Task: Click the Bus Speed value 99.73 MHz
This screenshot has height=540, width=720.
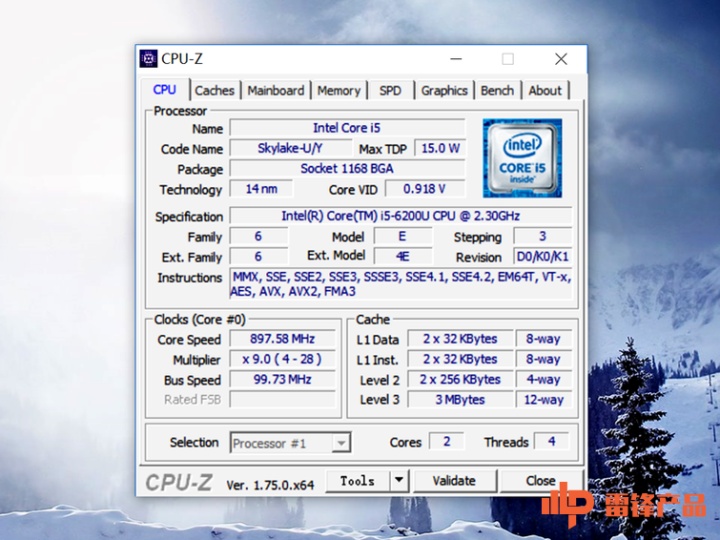Action: coord(282,379)
